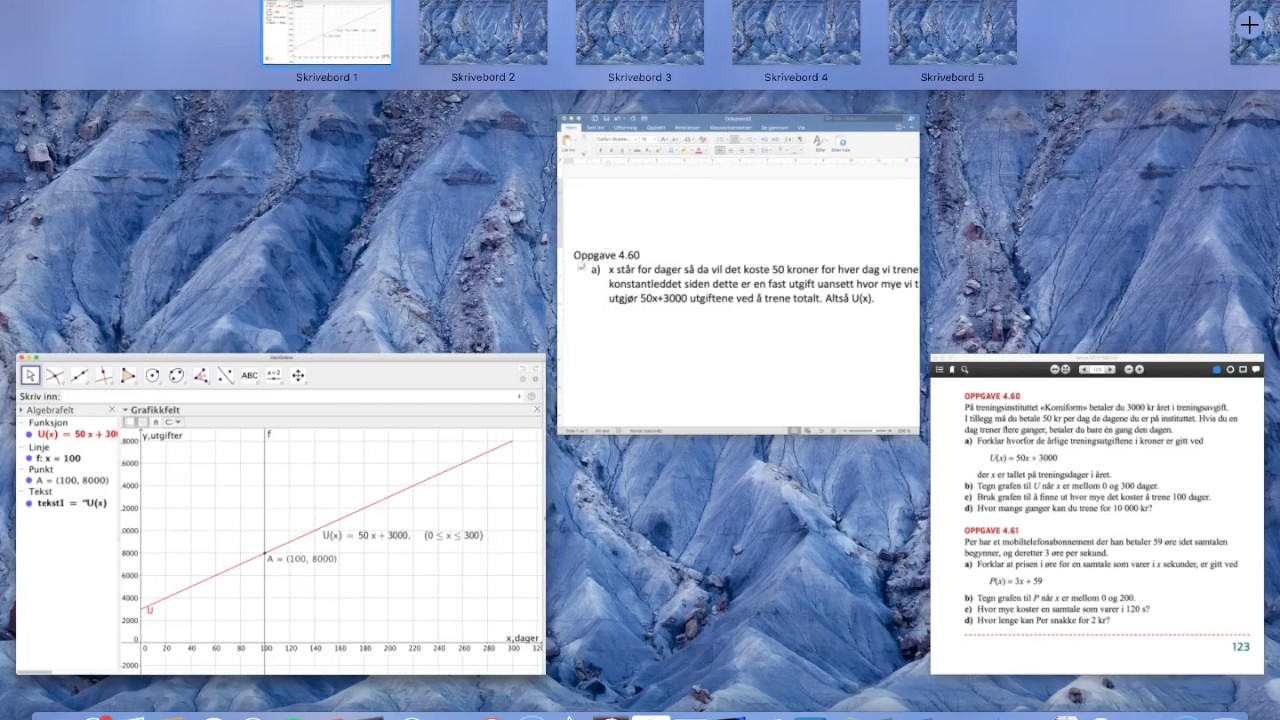Select the Move arrow tool in GeoGebra

(30, 376)
